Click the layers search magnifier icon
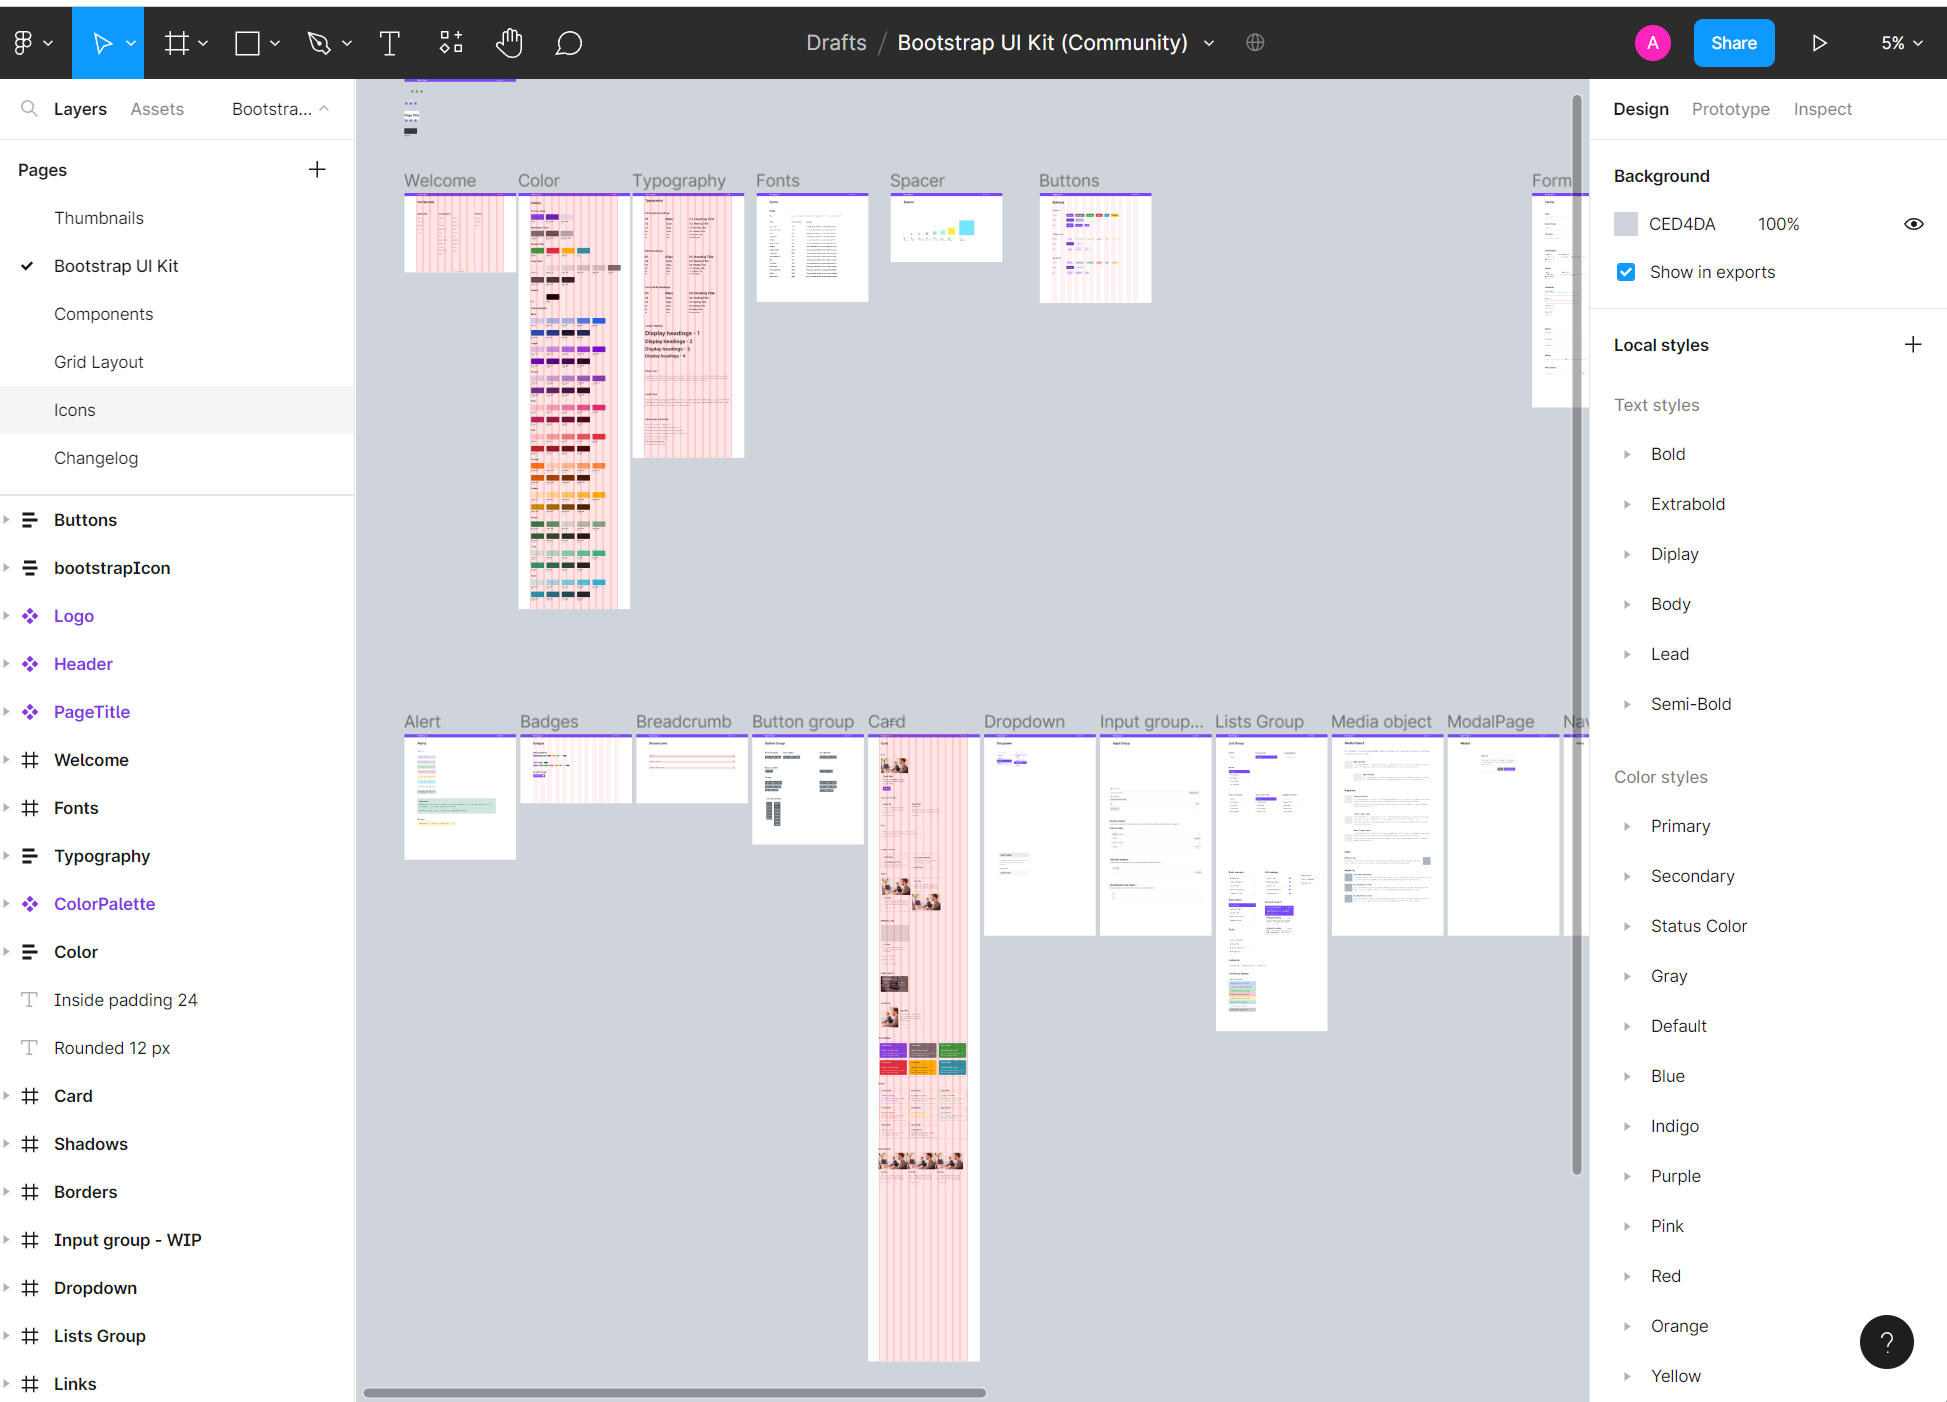 [29, 109]
